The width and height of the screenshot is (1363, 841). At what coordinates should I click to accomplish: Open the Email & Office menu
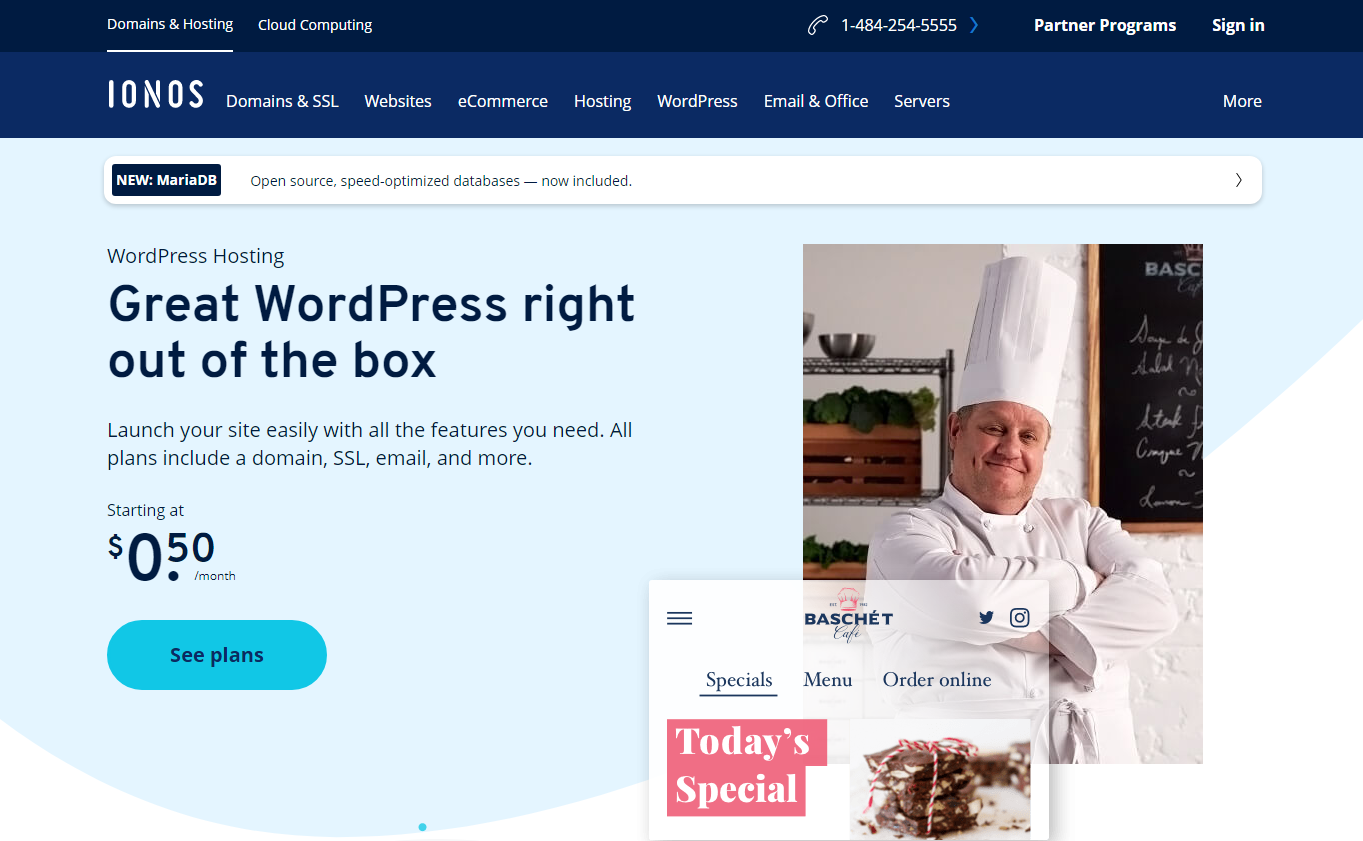pyautogui.click(x=816, y=101)
